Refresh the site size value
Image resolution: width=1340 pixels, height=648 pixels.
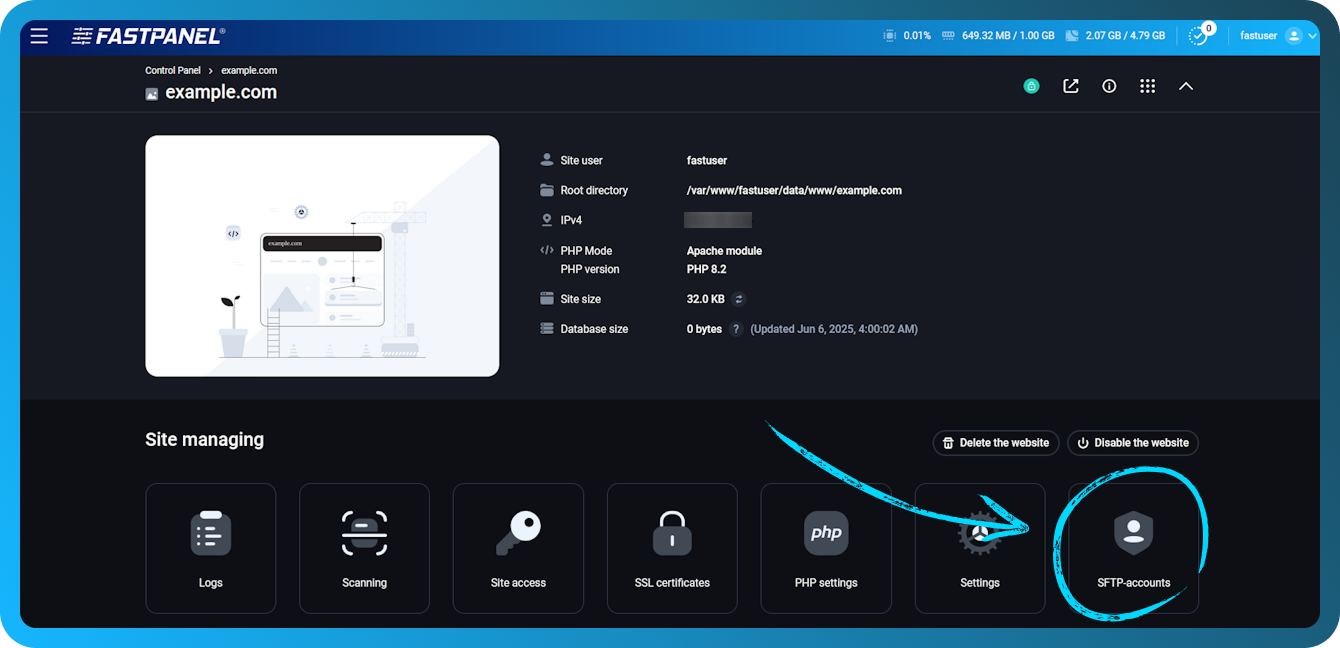(x=737, y=298)
